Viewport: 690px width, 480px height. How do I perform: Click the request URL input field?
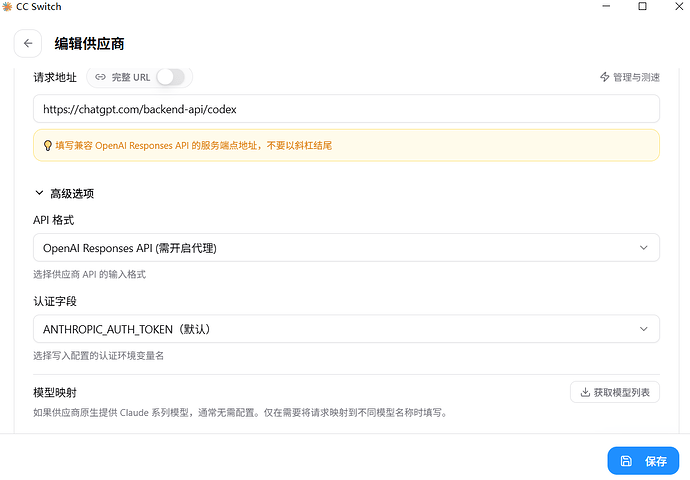tap(346, 109)
